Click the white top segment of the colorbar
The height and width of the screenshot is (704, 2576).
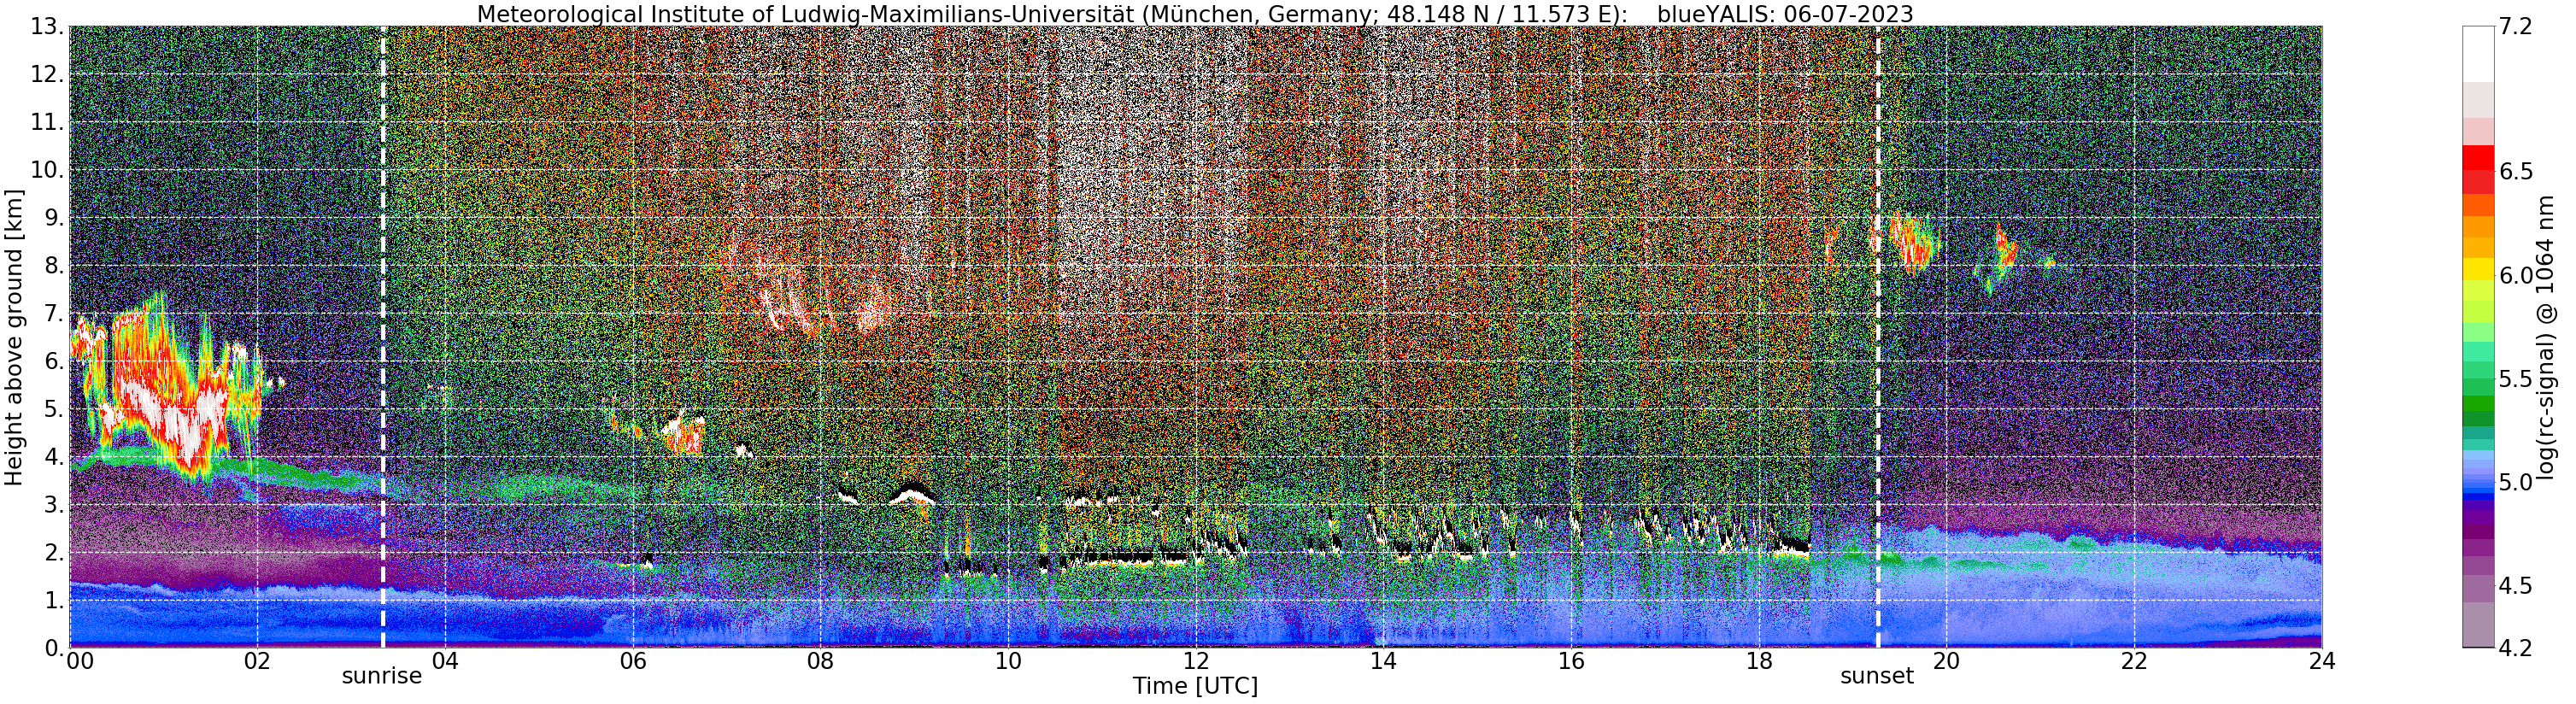tap(2478, 54)
